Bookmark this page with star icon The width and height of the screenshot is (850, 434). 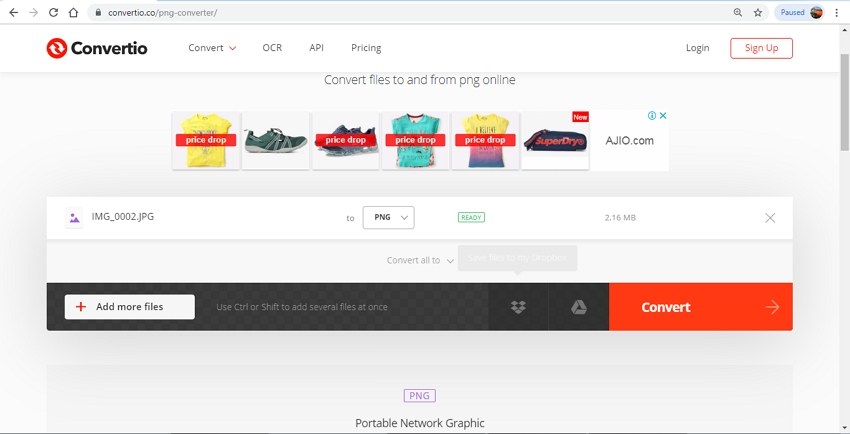[758, 13]
